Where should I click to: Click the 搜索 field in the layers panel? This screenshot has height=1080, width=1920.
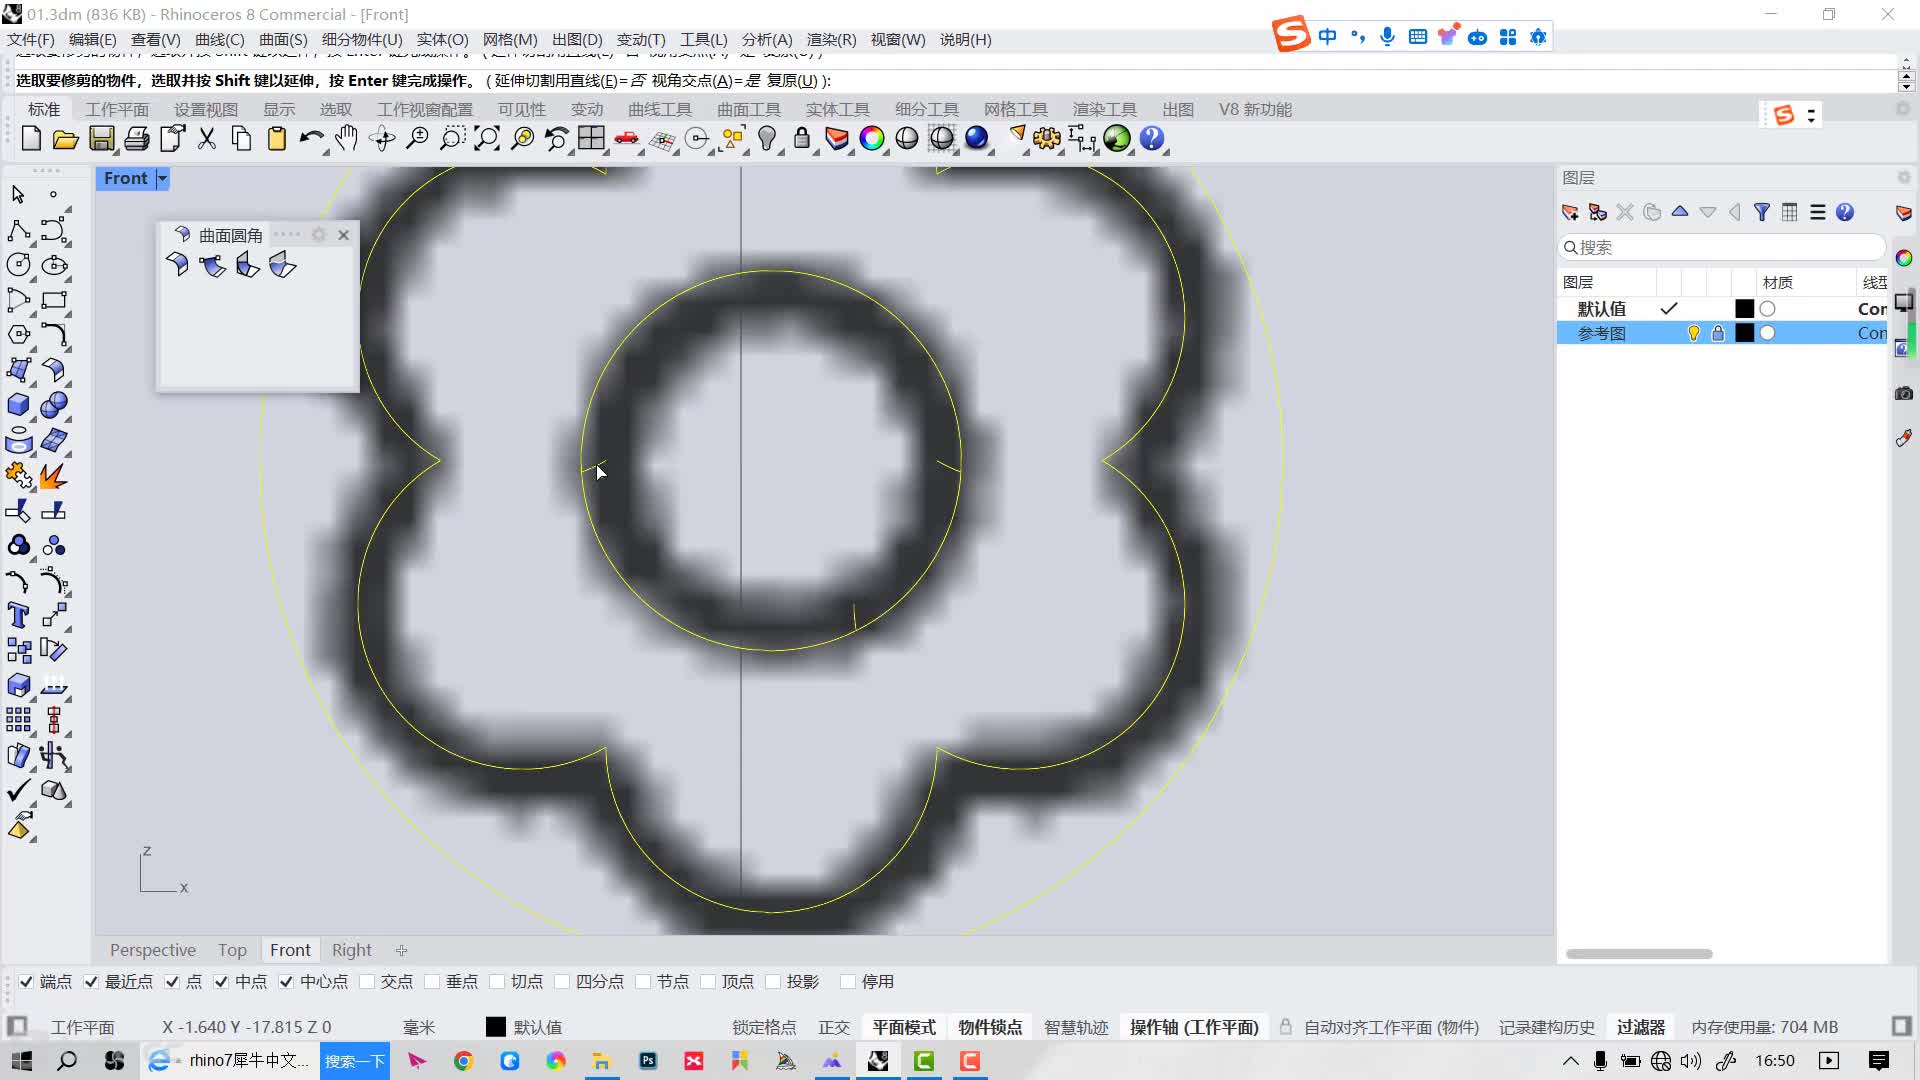1722,247
